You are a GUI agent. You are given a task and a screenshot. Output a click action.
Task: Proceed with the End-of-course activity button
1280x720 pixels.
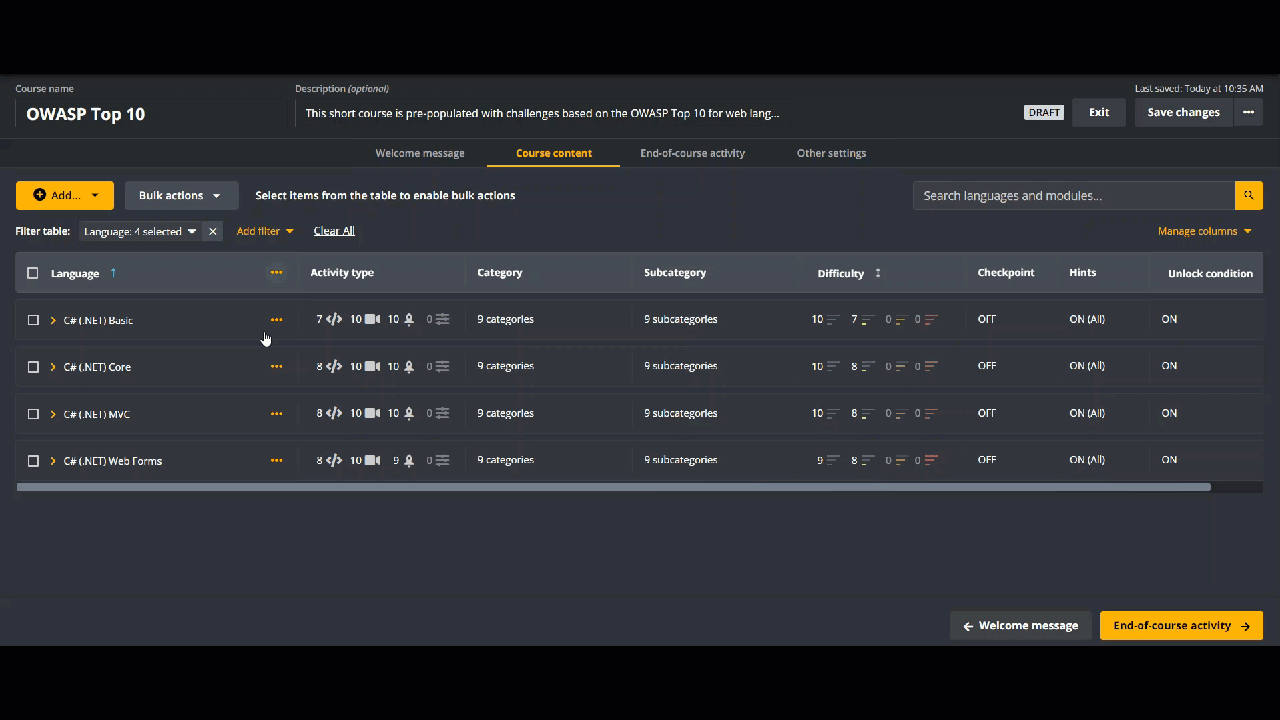tap(1181, 626)
